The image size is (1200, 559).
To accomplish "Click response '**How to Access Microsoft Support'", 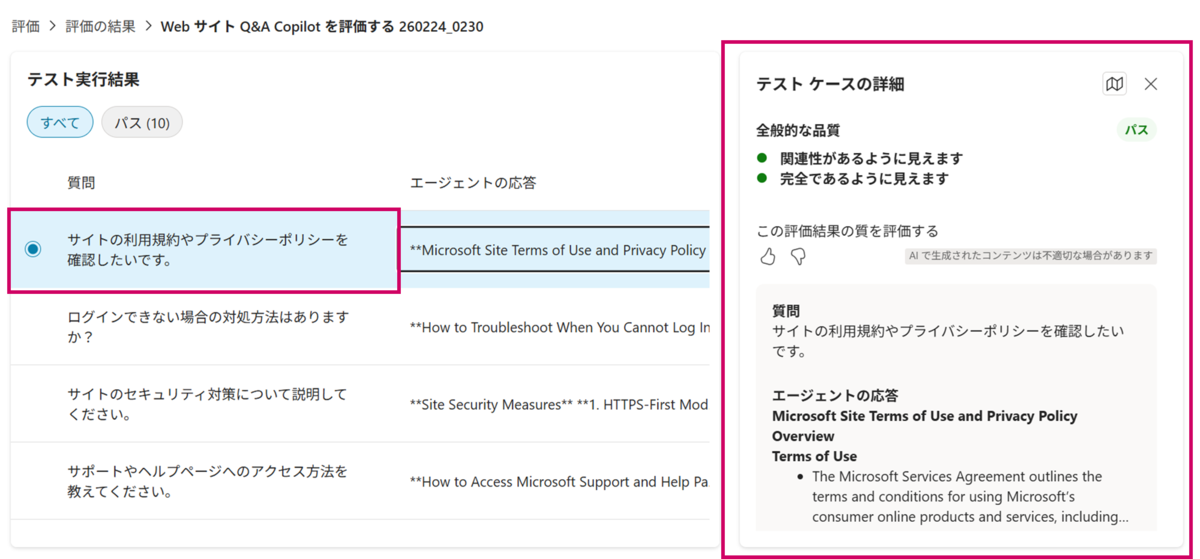I will click(560, 481).
